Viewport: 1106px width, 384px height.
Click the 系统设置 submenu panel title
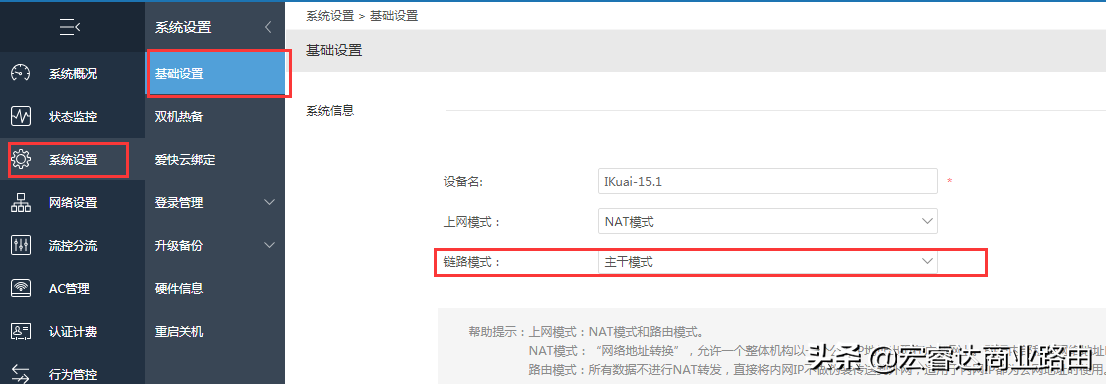click(183, 28)
